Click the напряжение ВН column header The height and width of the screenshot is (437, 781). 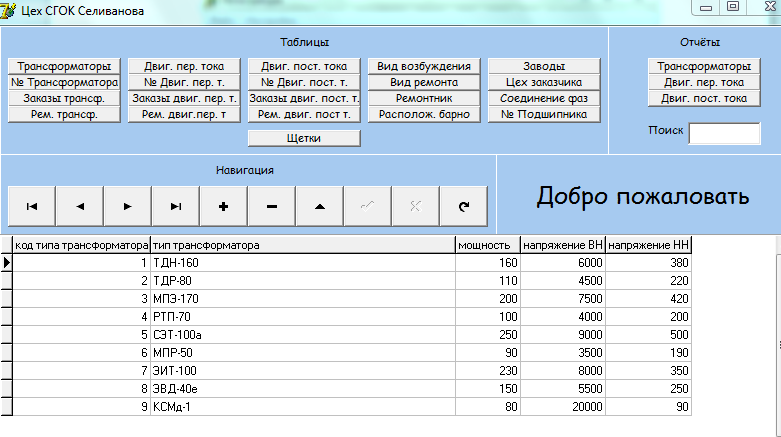pos(563,245)
